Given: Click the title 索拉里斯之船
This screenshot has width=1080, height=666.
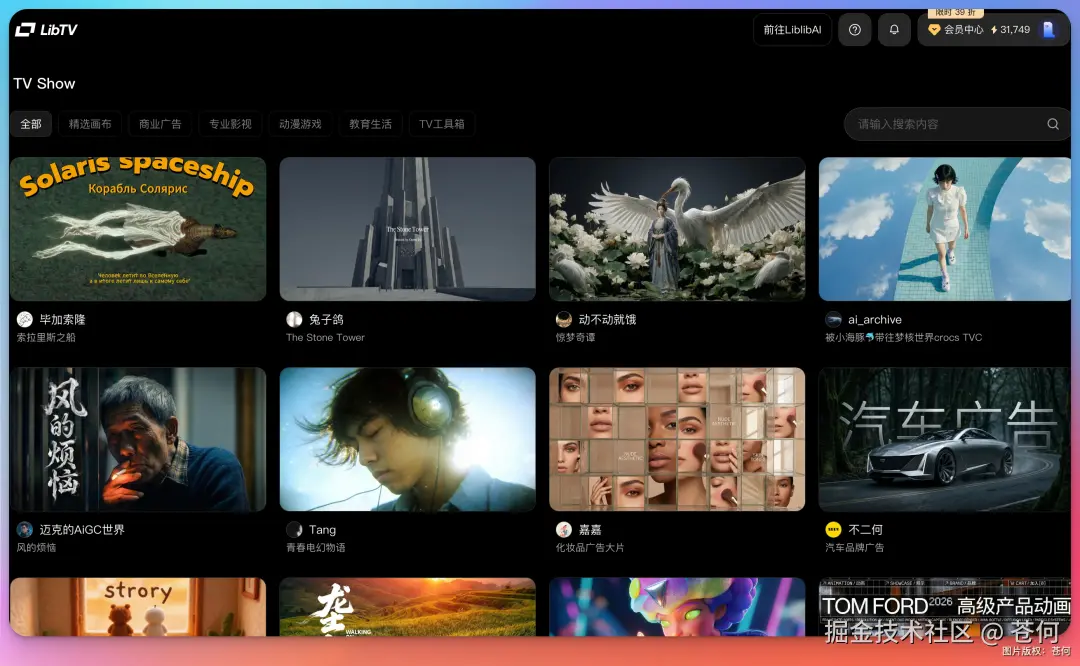Looking at the screenshot, I should click(46, 337).
